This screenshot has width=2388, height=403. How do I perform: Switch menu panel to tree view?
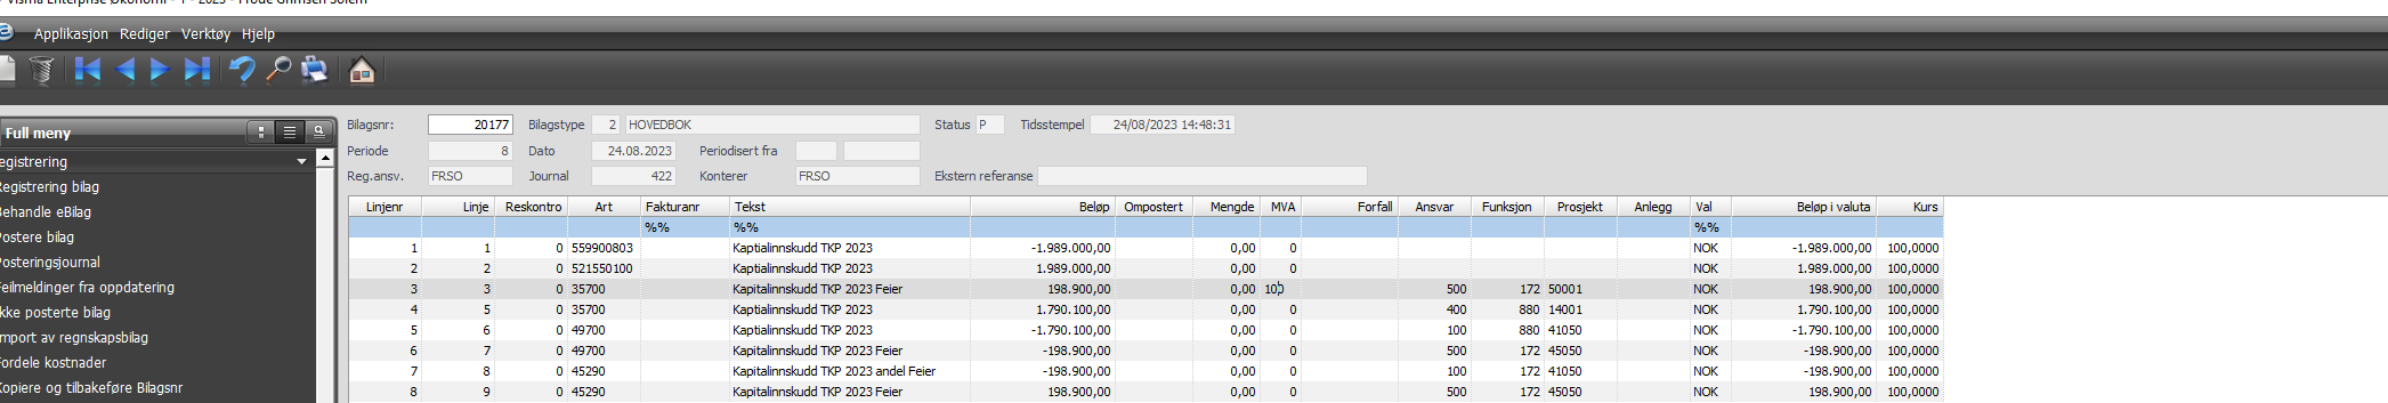[261, 132]
